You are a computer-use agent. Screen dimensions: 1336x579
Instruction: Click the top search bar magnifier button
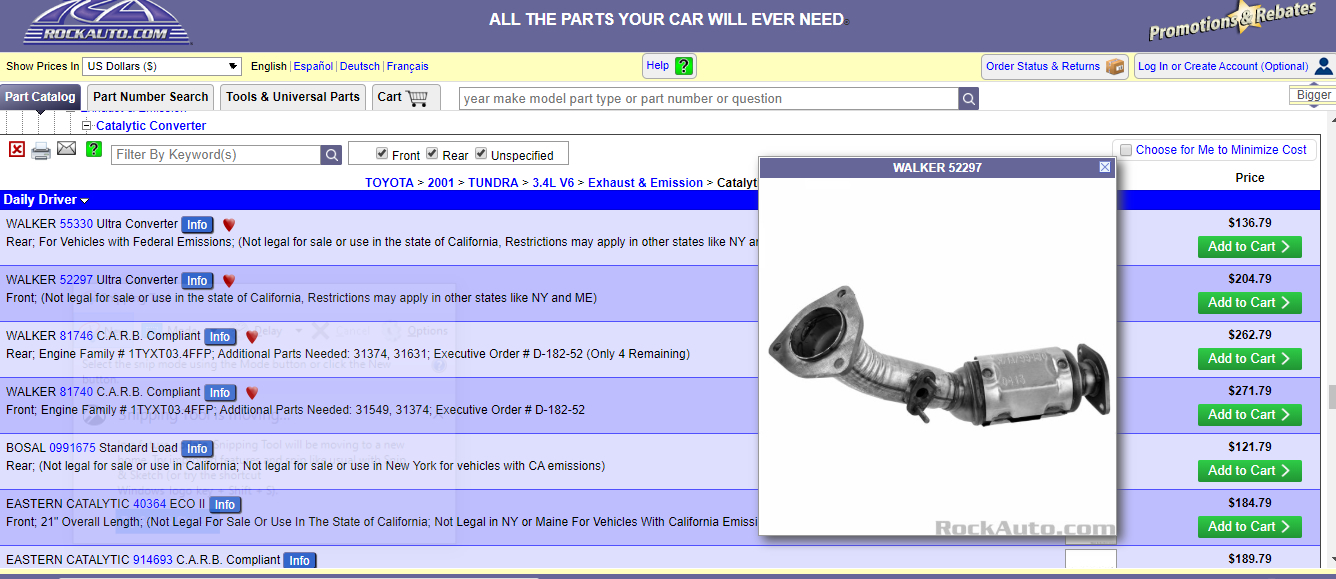(968, 98)
